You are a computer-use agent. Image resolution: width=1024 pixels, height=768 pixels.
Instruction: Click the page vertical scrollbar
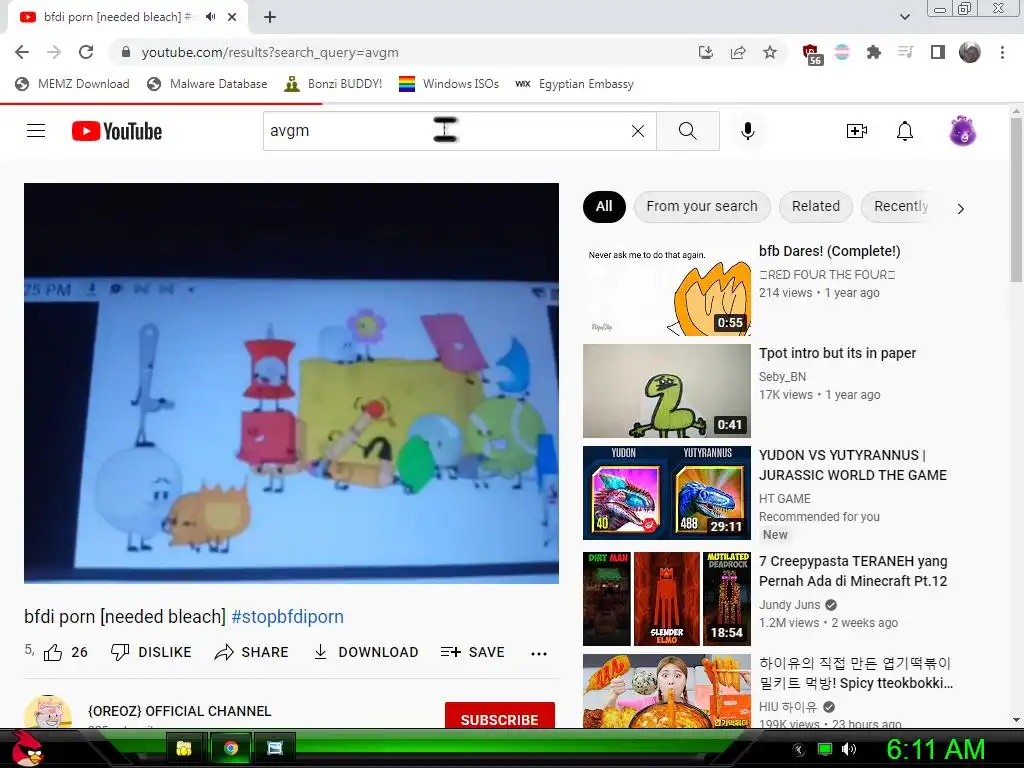[x=1016, y=200]
